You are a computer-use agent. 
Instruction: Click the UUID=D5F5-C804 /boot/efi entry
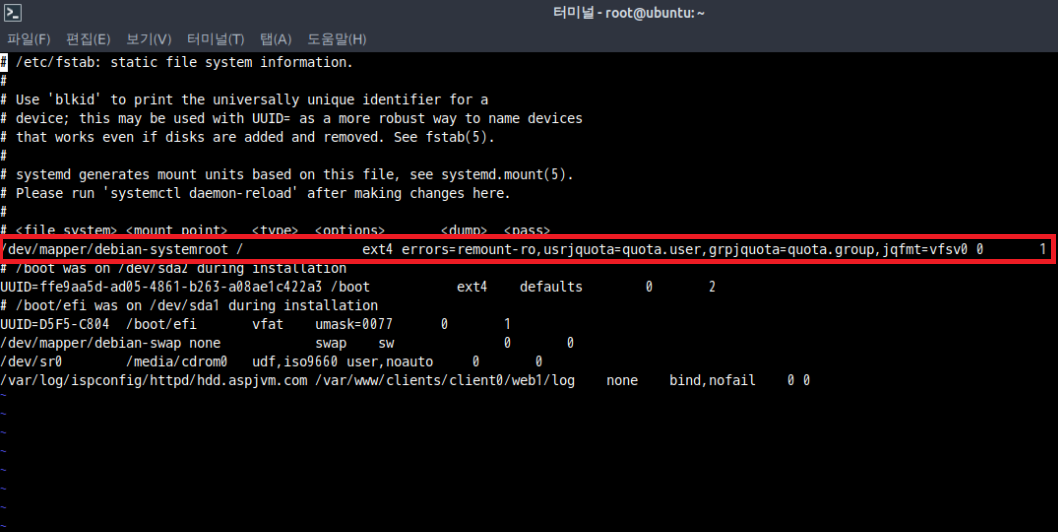[100, 325]
